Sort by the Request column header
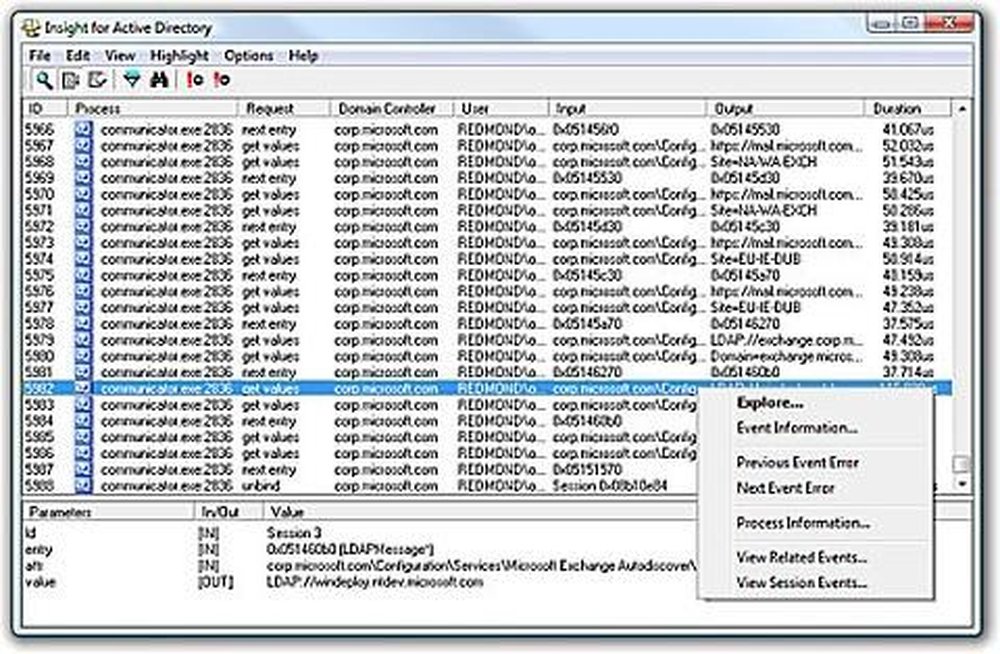Viewport: 1000px width, 654px height. (x=284, y=108)
